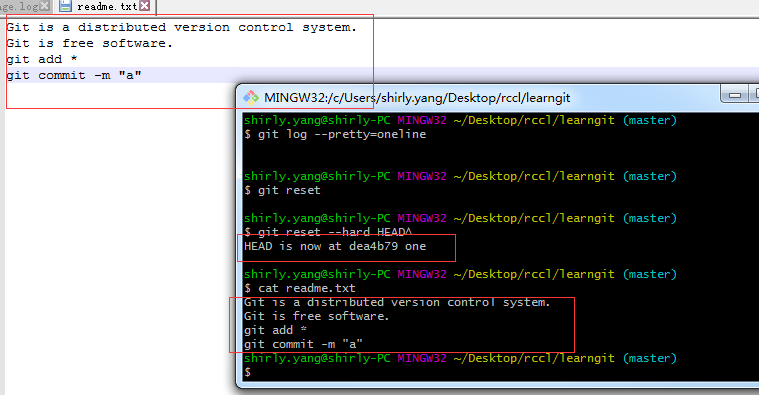Click the MINGW32 window title path text

[x=417, y=98]
